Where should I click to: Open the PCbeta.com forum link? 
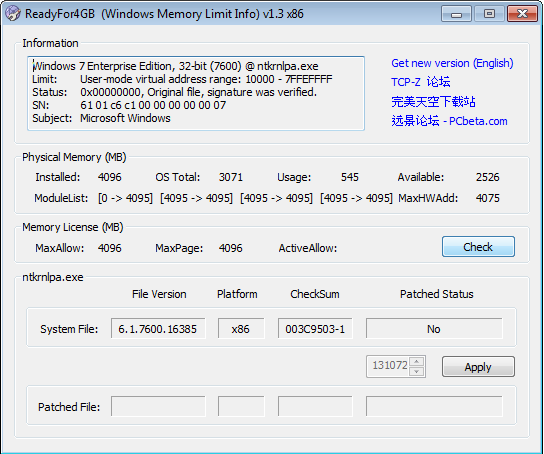click(x=449, y=121)
